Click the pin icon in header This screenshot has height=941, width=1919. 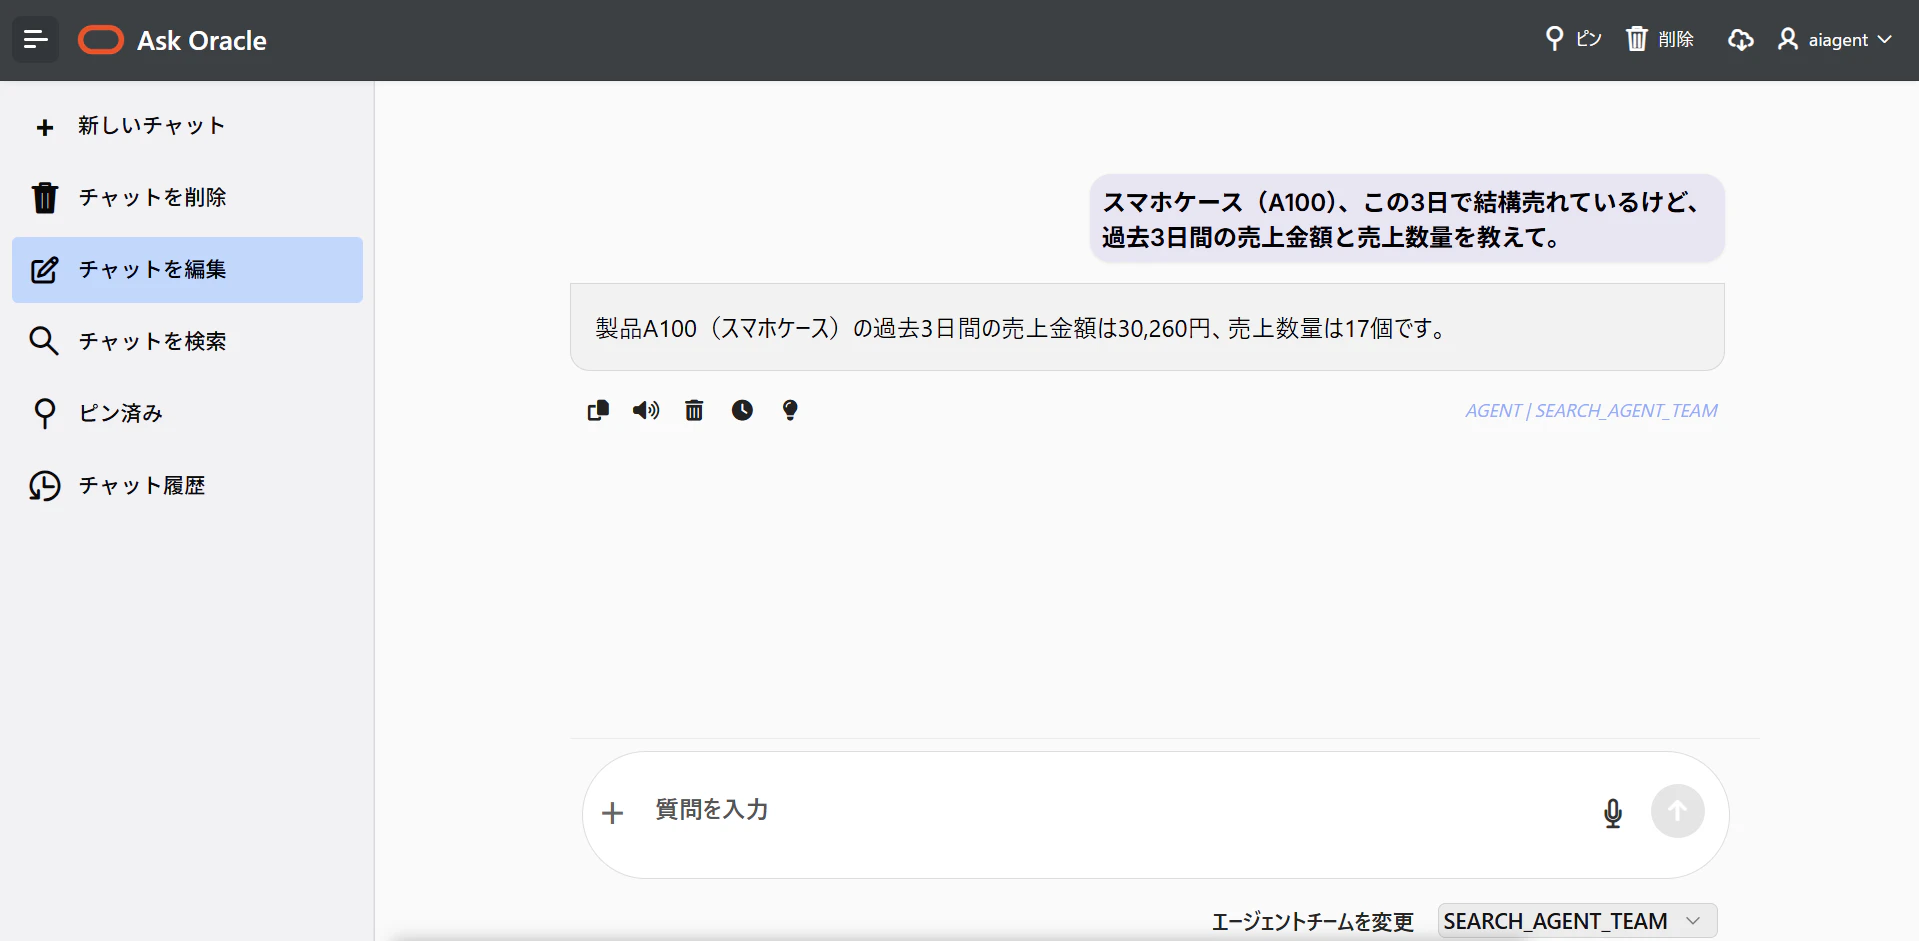[1554, 39]
